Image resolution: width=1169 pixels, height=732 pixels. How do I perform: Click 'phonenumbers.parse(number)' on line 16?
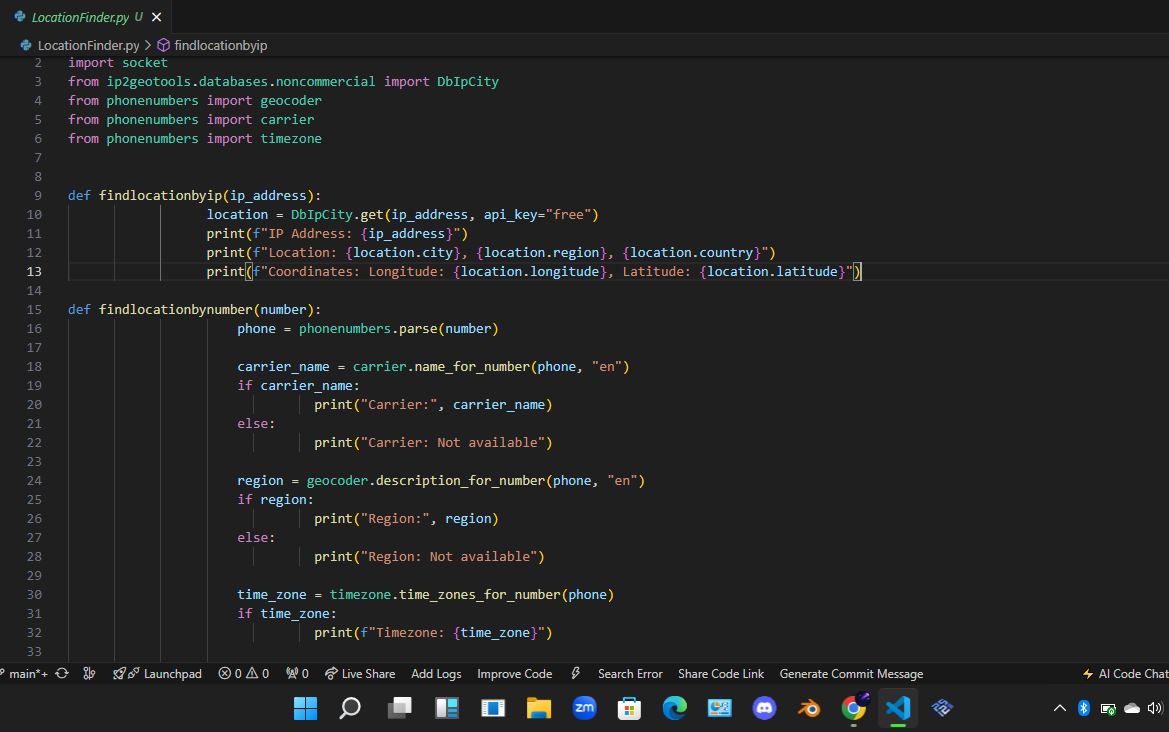coord(399,329)
